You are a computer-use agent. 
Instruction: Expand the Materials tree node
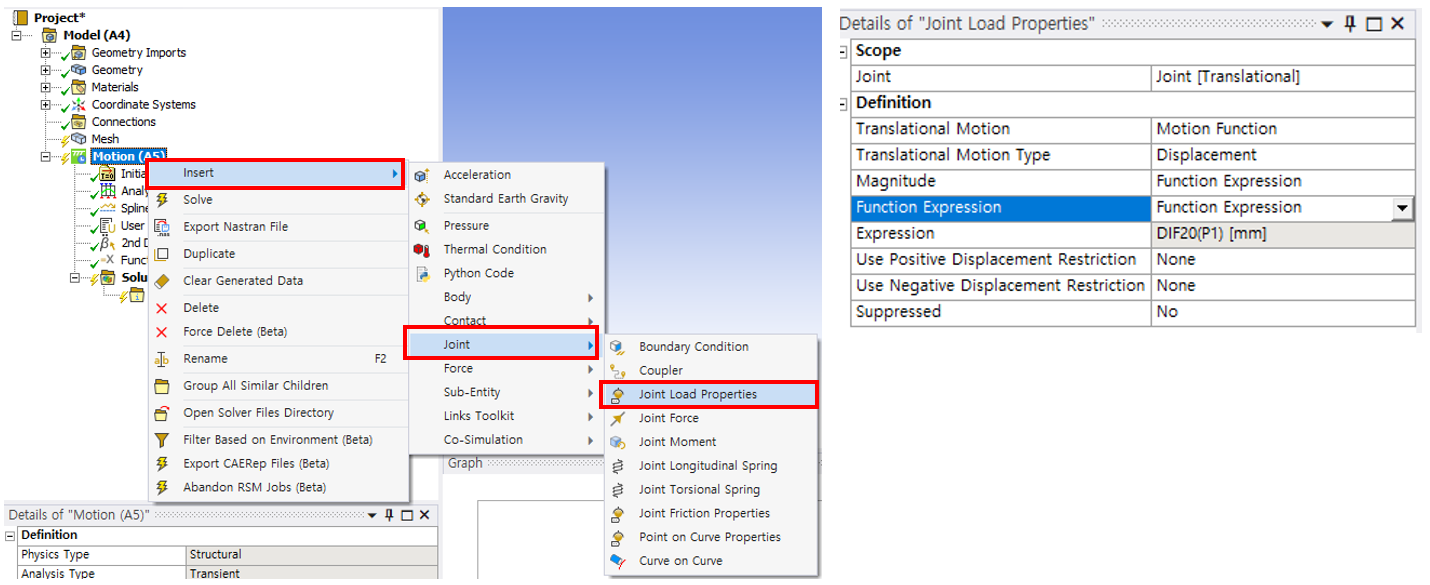[x=46, y=87]
